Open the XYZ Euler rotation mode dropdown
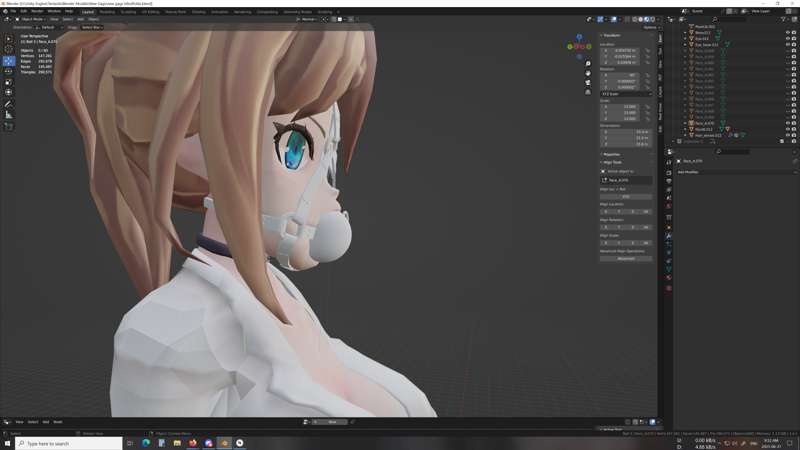 626,94
